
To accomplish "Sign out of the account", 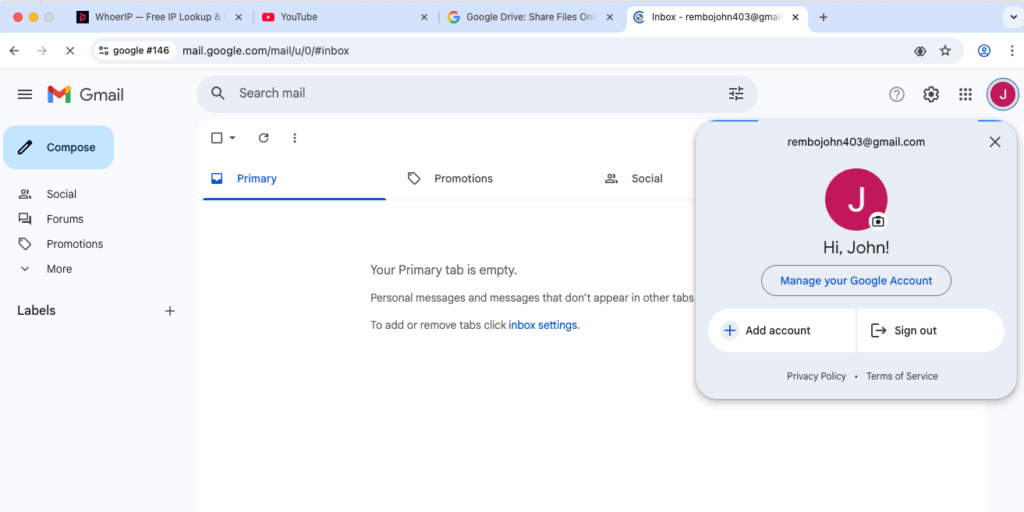I will pyautogui.click(x=931, y=330).
